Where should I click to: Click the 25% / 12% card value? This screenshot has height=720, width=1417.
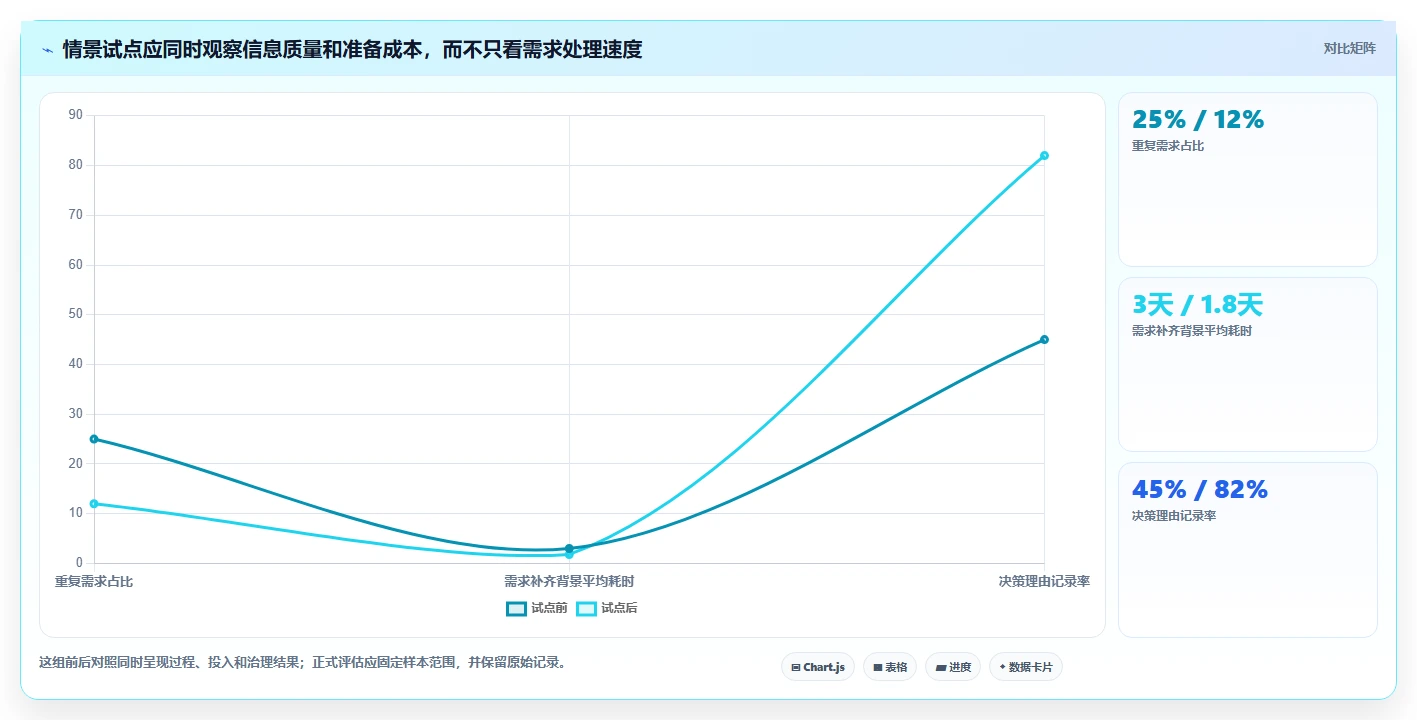tap(1198, 119)
